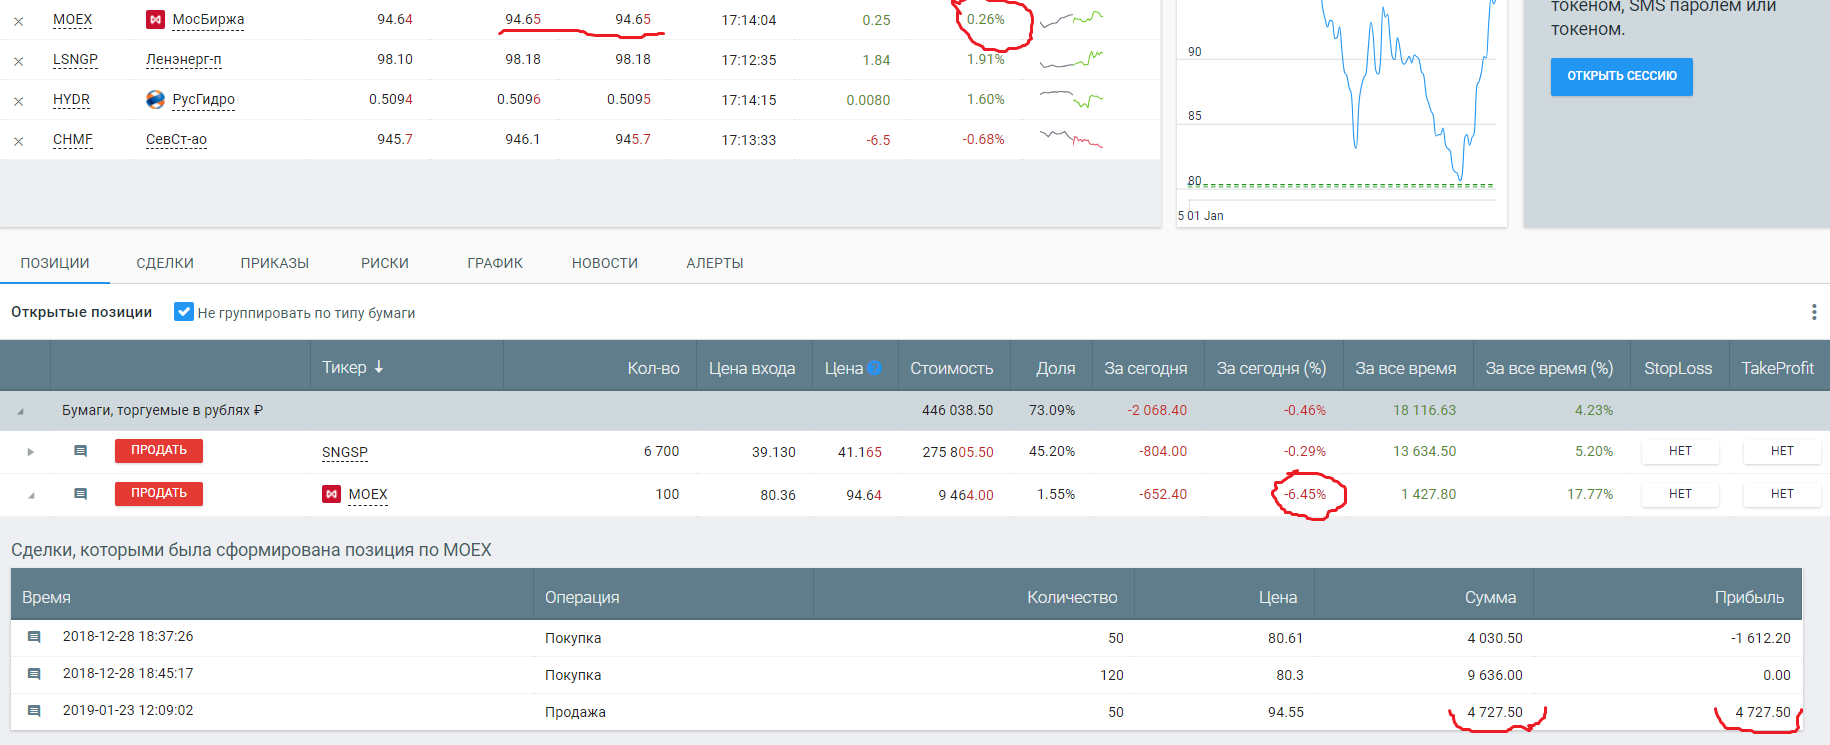This screenshot has width=1830, height=745.
Task: Open MOEX ticker link in watchlist
Action: pyautogui.click(x=72, y=19)
